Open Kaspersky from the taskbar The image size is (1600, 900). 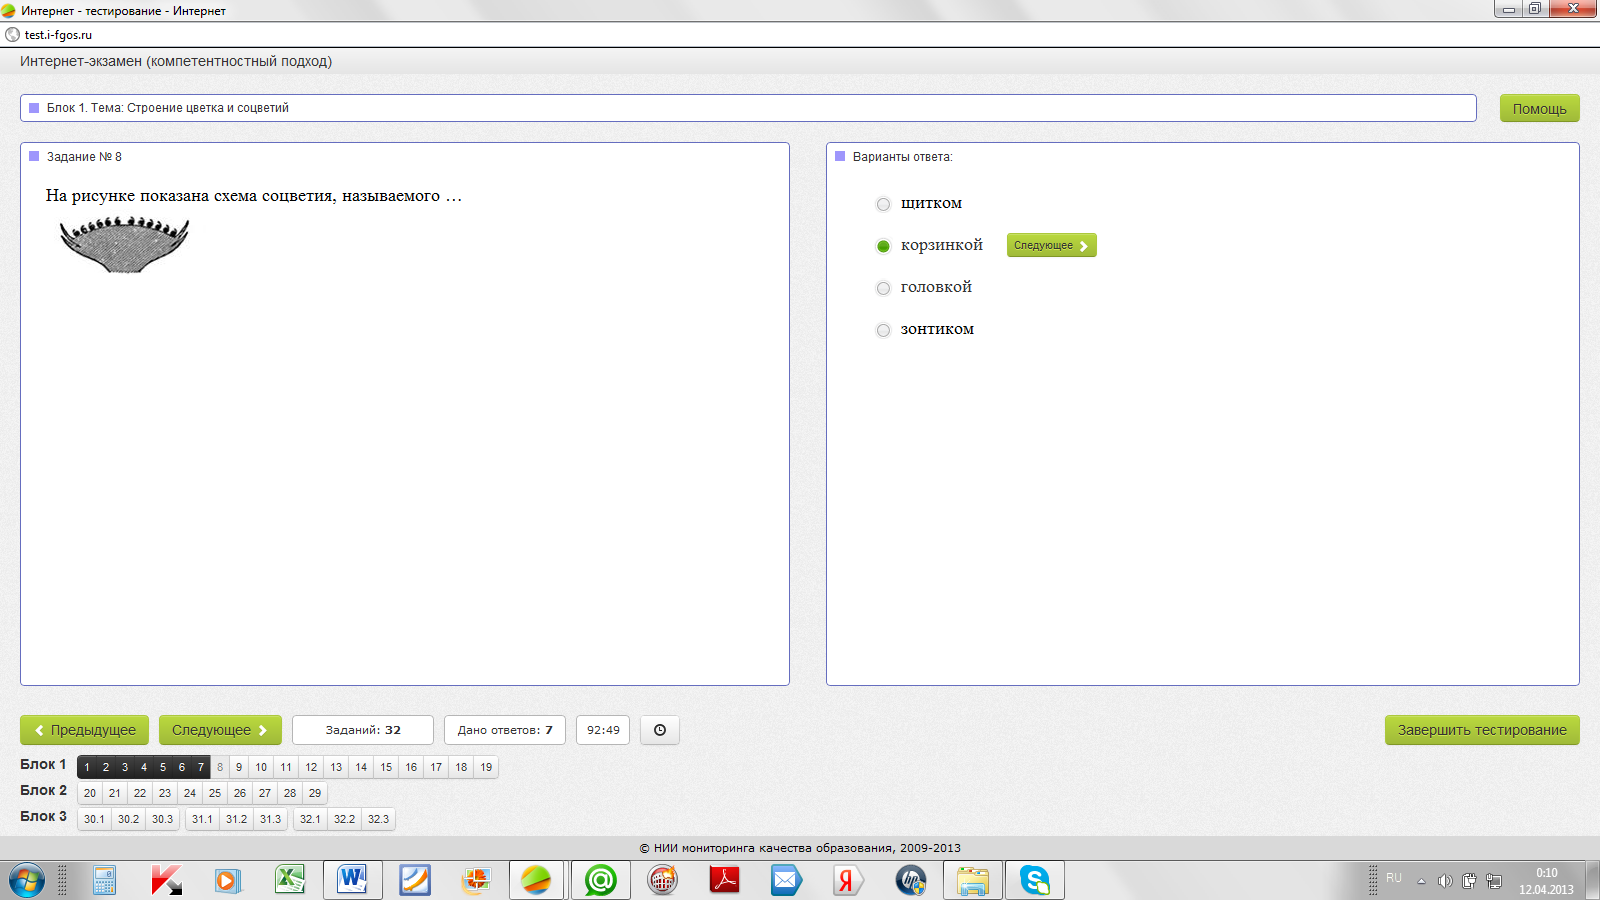tap(166, 881)
